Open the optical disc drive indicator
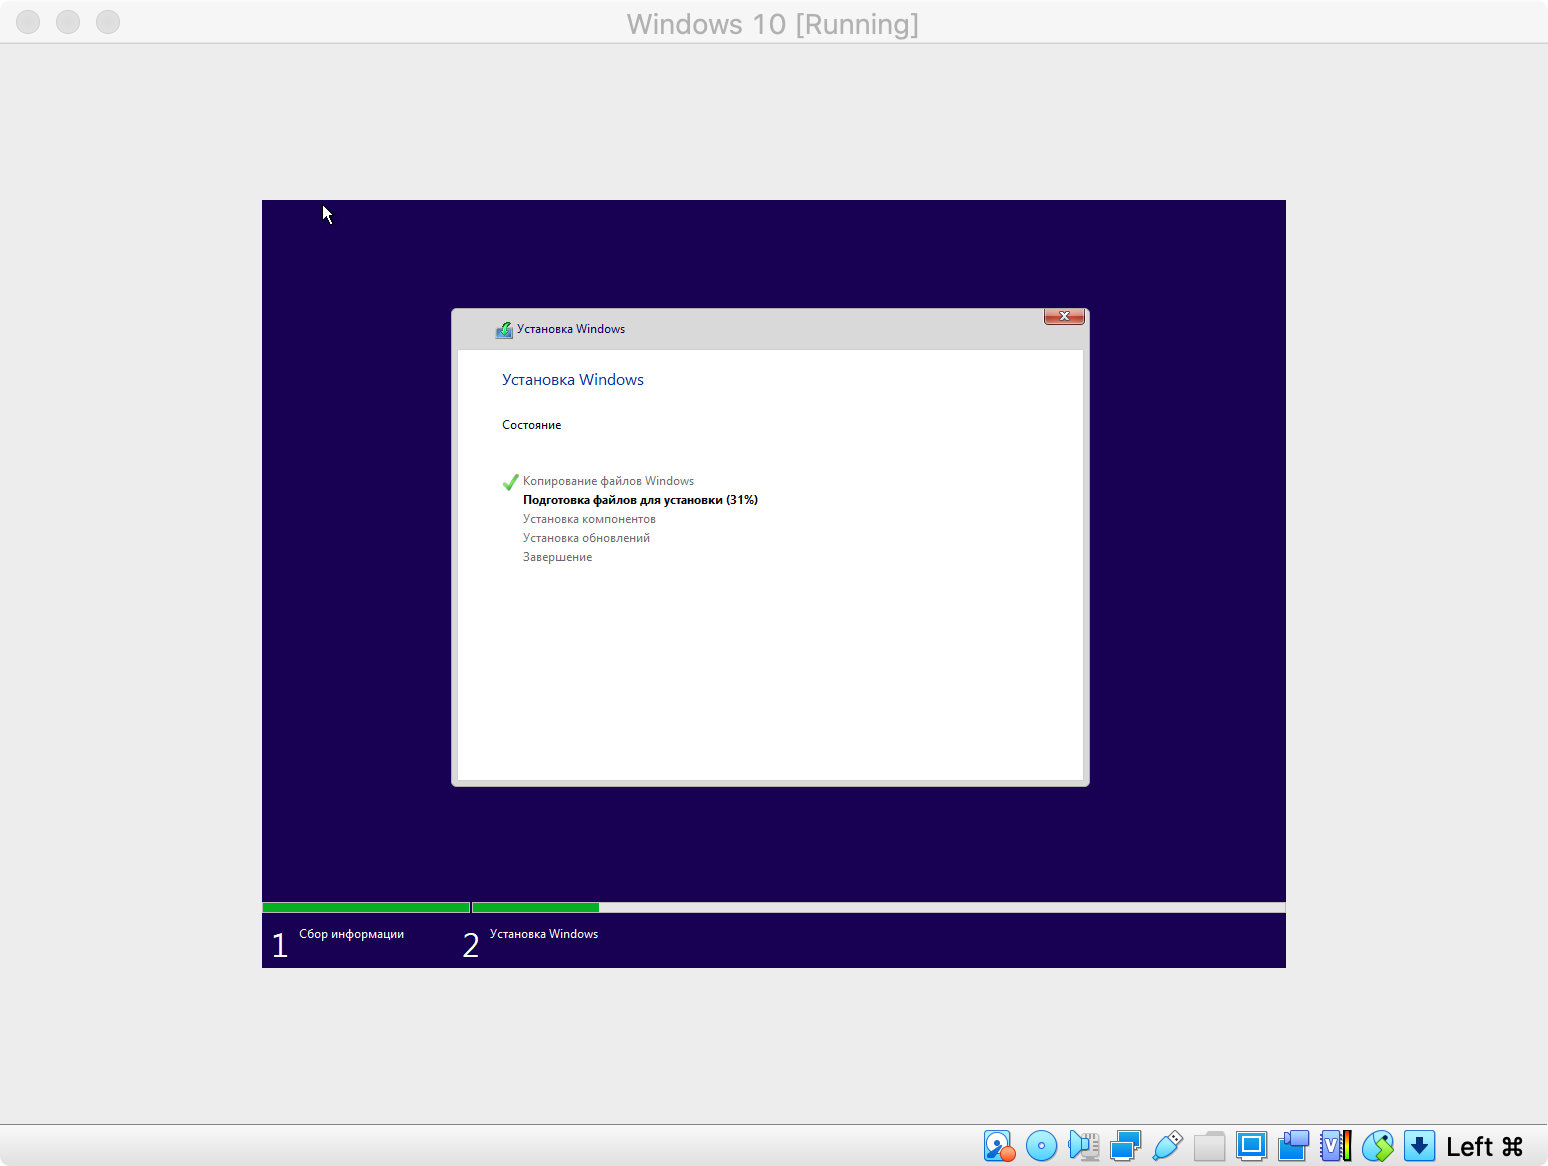The image size is (1548, 1166). (x=1041, y=1146)
